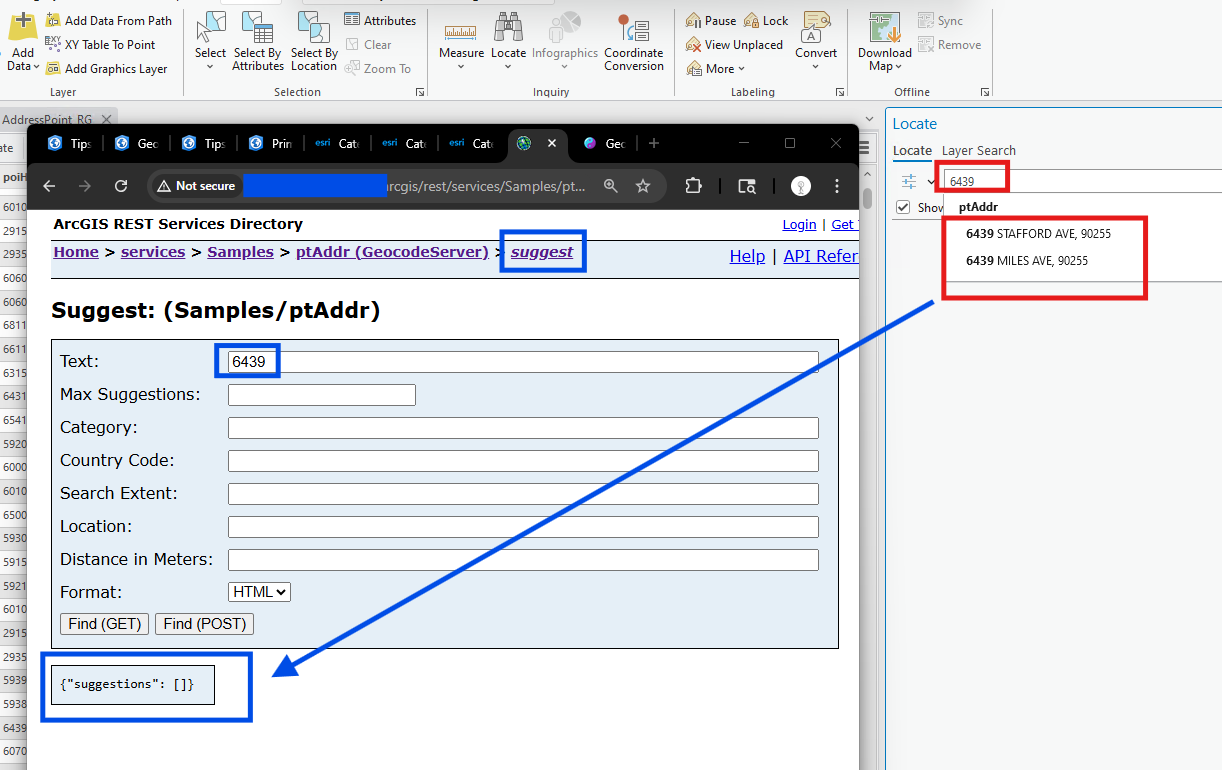The height and width of the screenshot is (770, 1222).
Task: Lock labels in the Labeling group
Action: [x=766, y=21]
